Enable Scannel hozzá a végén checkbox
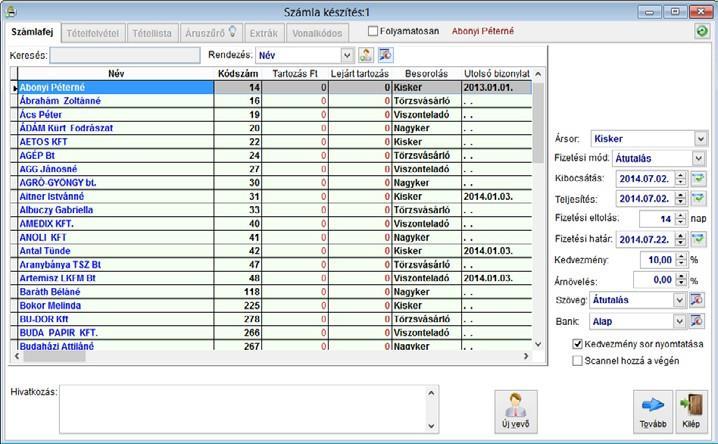The height and width of the screenshot is (444, 718). (x=577, y=361)
